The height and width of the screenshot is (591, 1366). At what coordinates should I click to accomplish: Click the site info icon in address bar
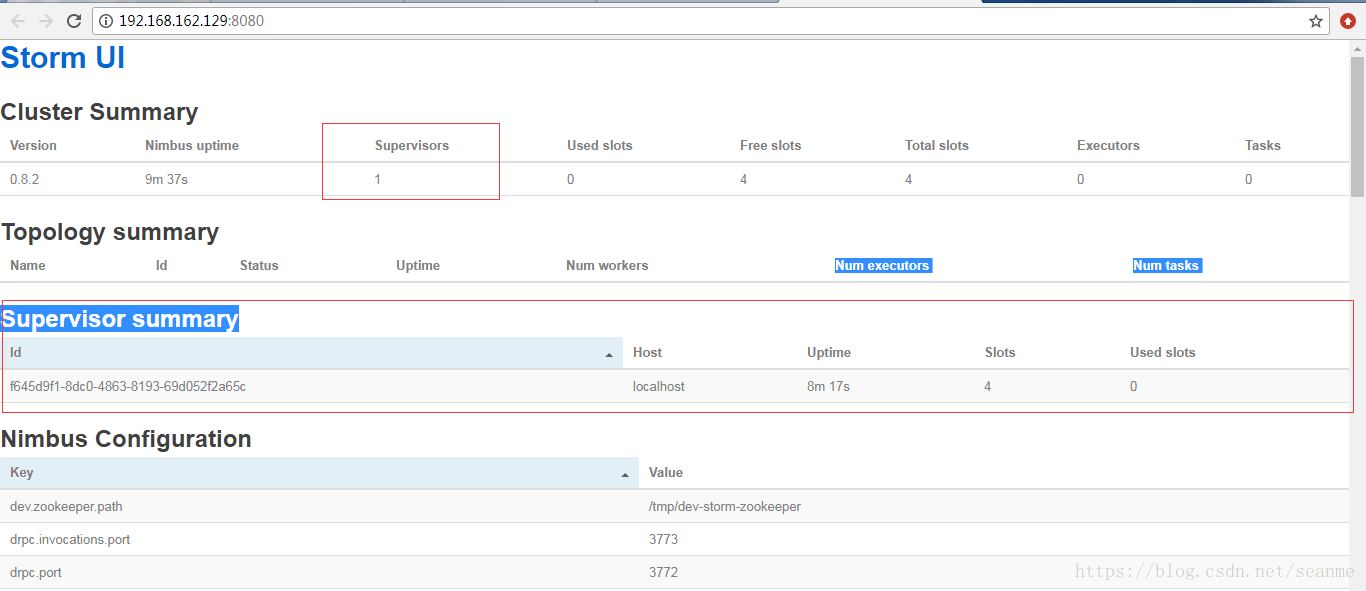click(106, 21)
